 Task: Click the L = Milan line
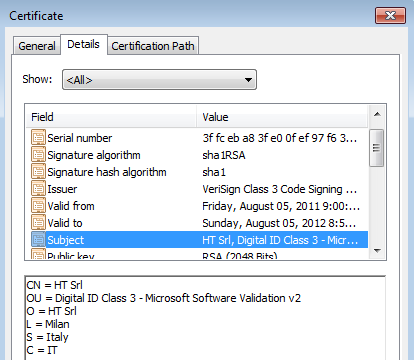(x=48, y=324)
